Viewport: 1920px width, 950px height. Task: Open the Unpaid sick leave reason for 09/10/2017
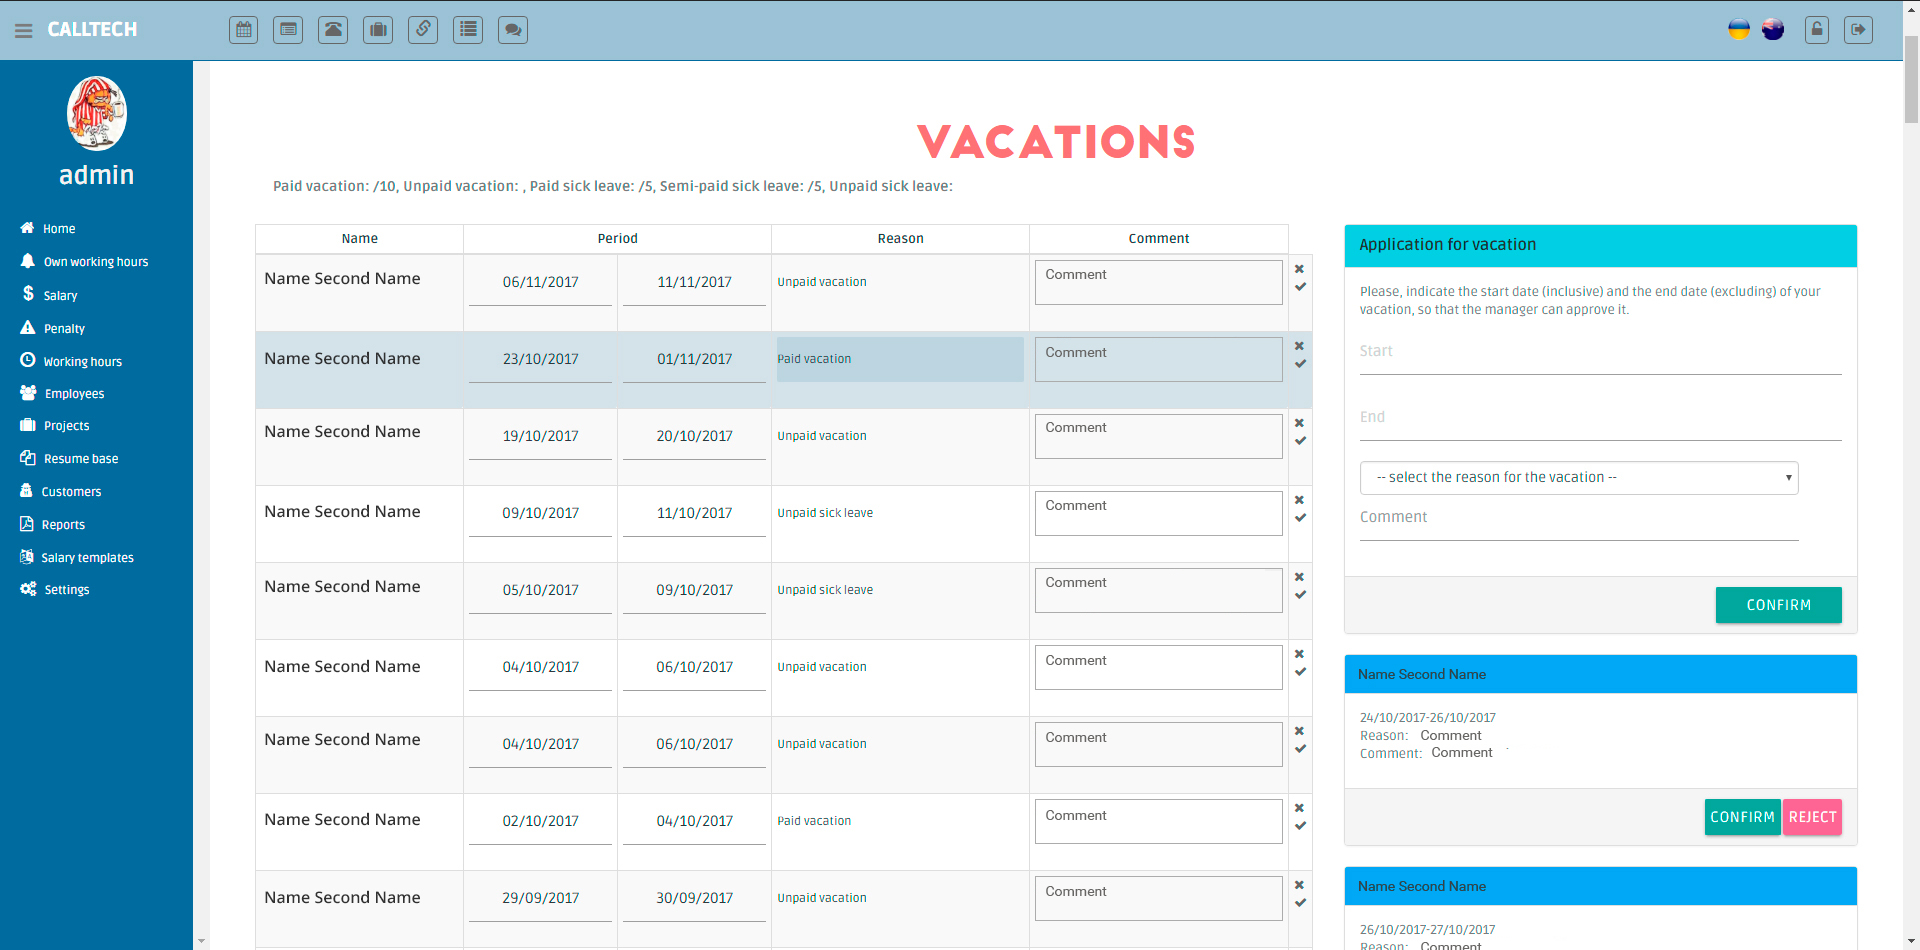[825, 513]
